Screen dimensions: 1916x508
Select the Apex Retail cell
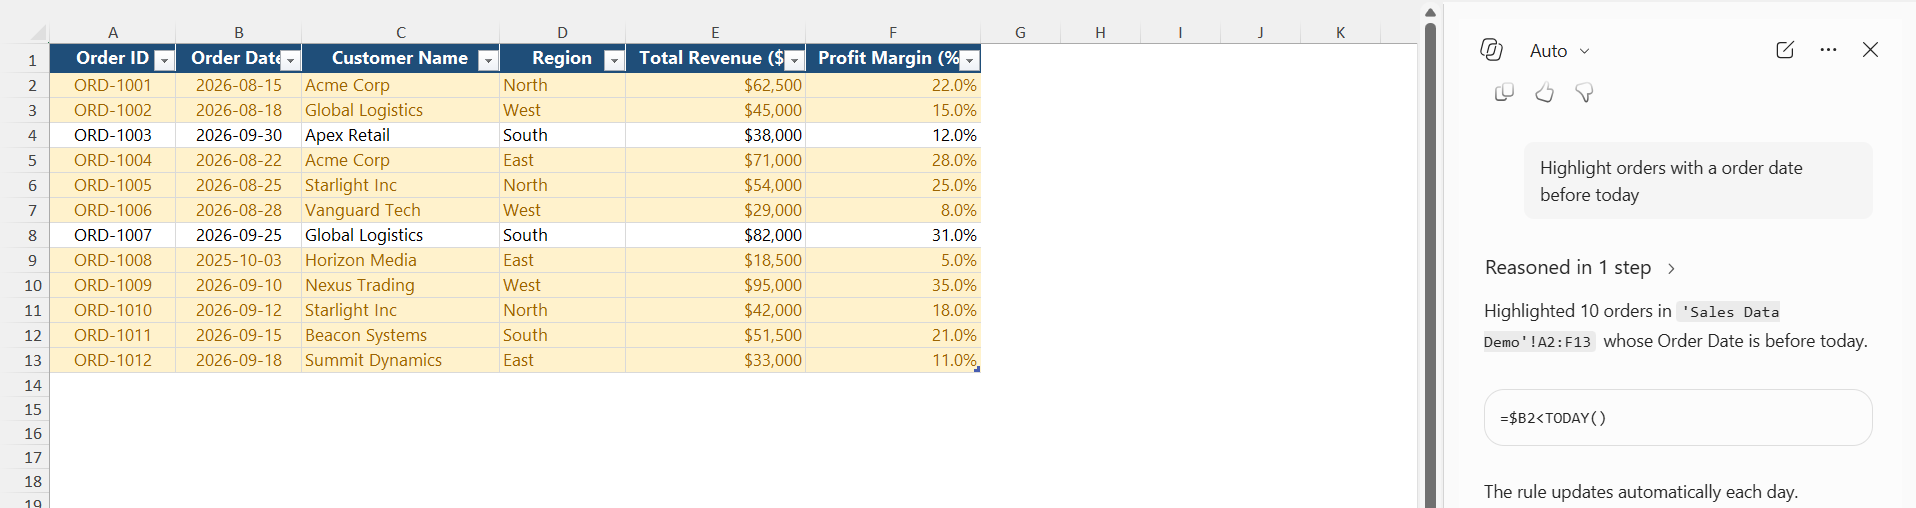point(401,135)
